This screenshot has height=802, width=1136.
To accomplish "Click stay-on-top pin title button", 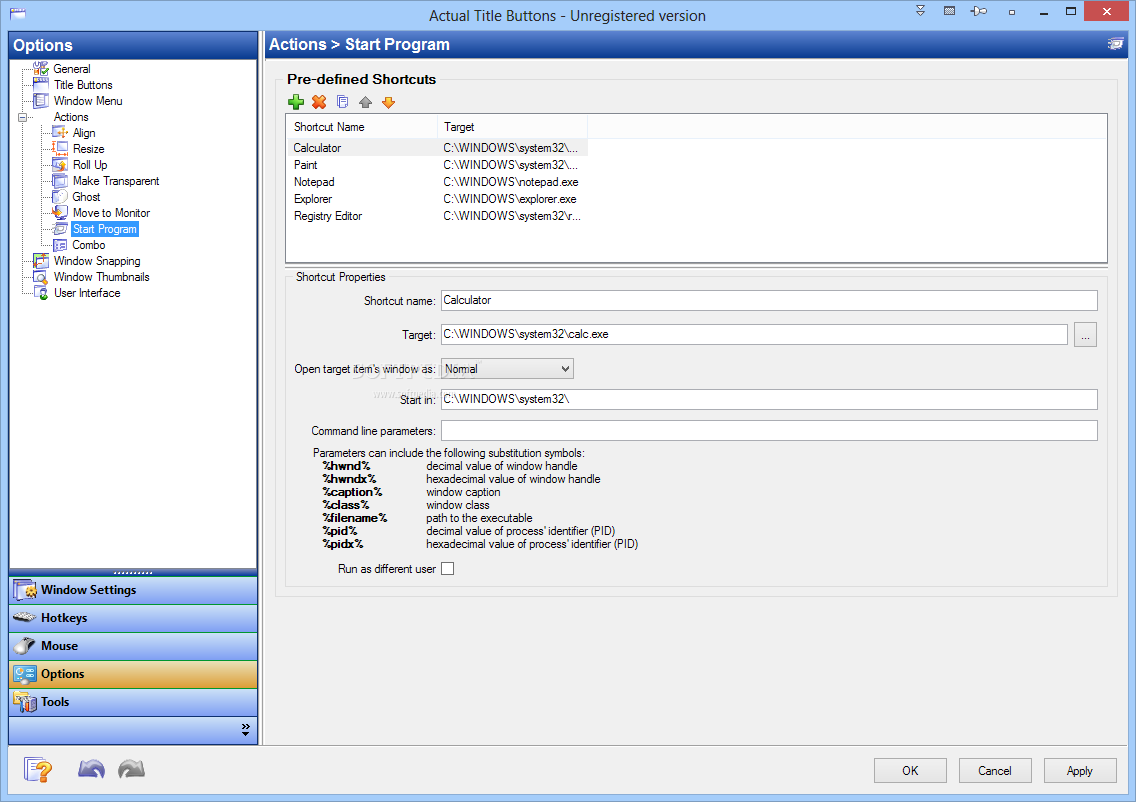I will click(x=979, y=11).
